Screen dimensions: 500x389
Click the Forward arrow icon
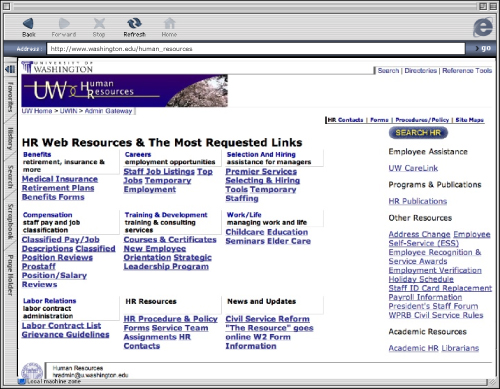(x=64, y=23)
